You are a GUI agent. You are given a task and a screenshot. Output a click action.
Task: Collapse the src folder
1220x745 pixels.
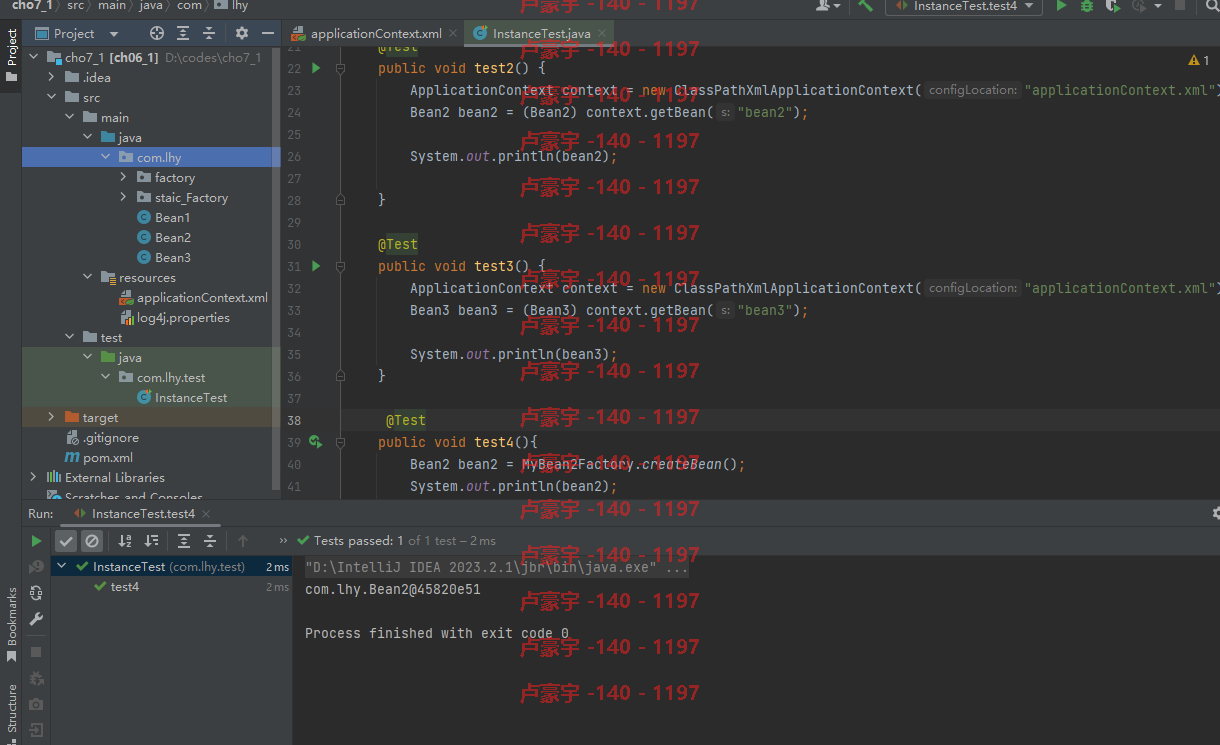(52, 97)
